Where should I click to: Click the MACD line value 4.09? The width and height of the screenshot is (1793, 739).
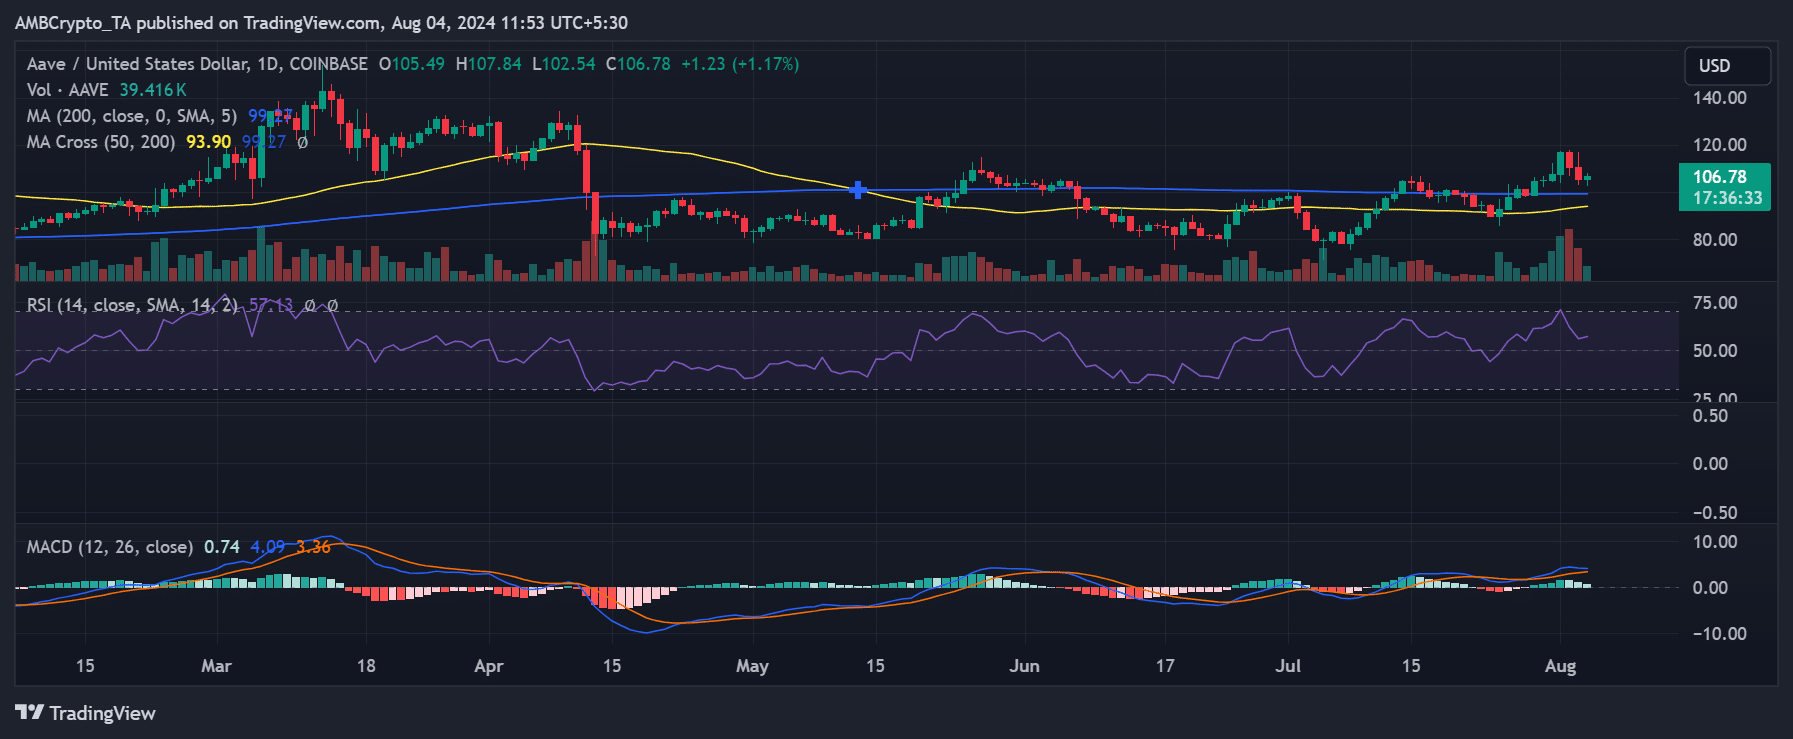point(267,547)
